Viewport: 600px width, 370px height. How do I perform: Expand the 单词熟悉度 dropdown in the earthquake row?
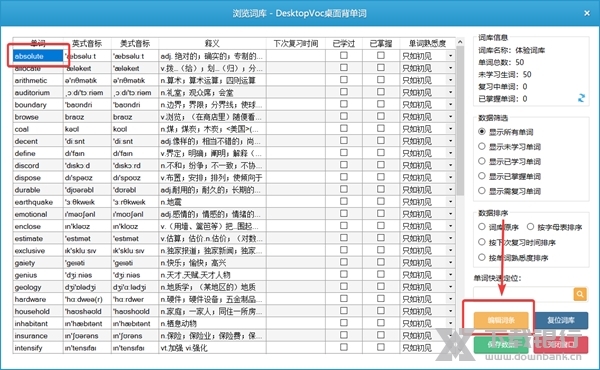click(x=450, y=202)
